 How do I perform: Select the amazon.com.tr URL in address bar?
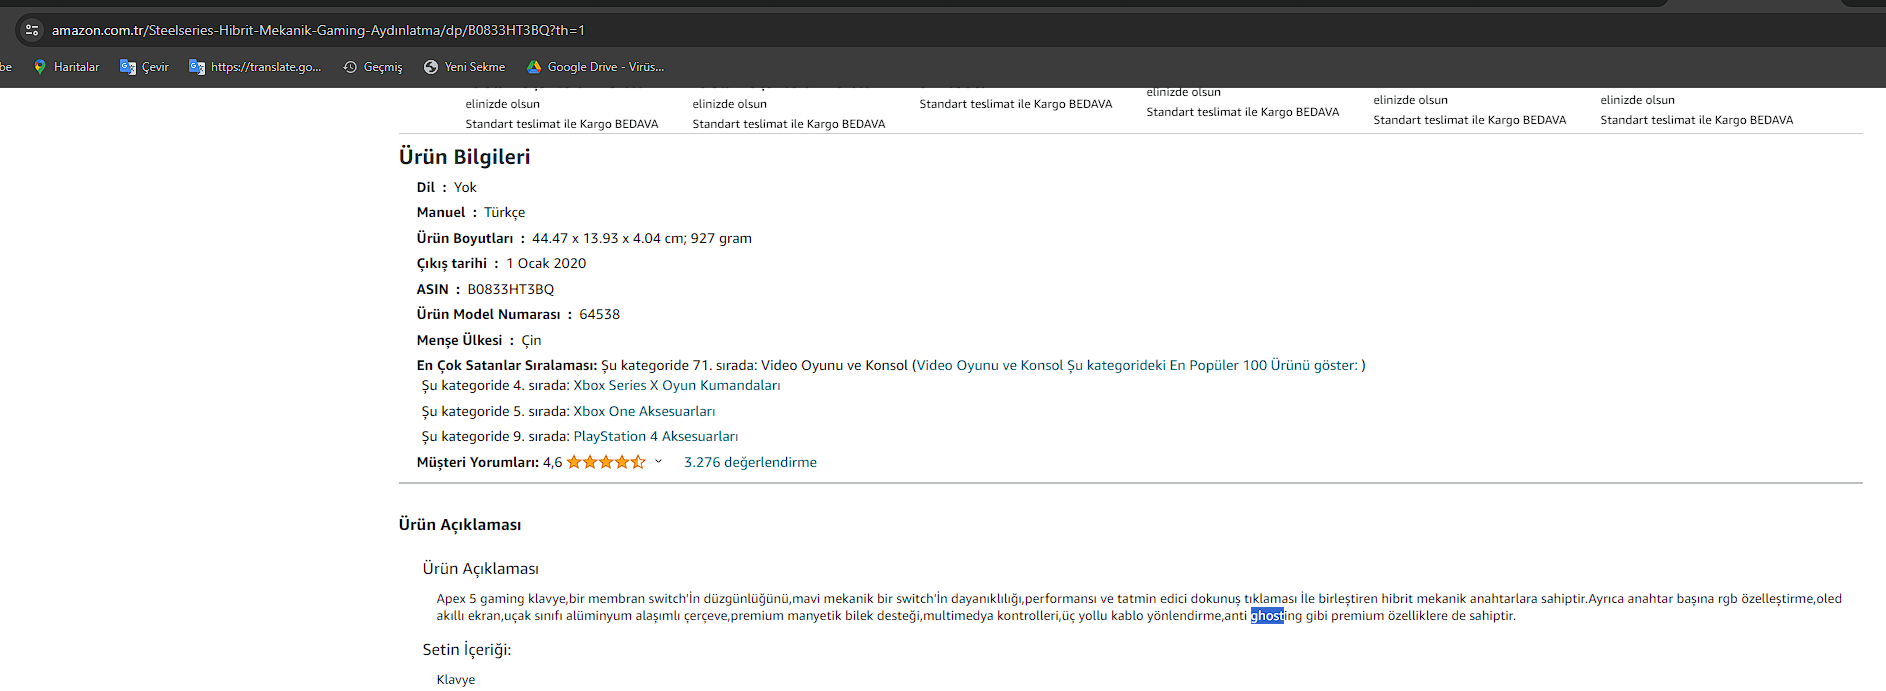coord(318,30)
